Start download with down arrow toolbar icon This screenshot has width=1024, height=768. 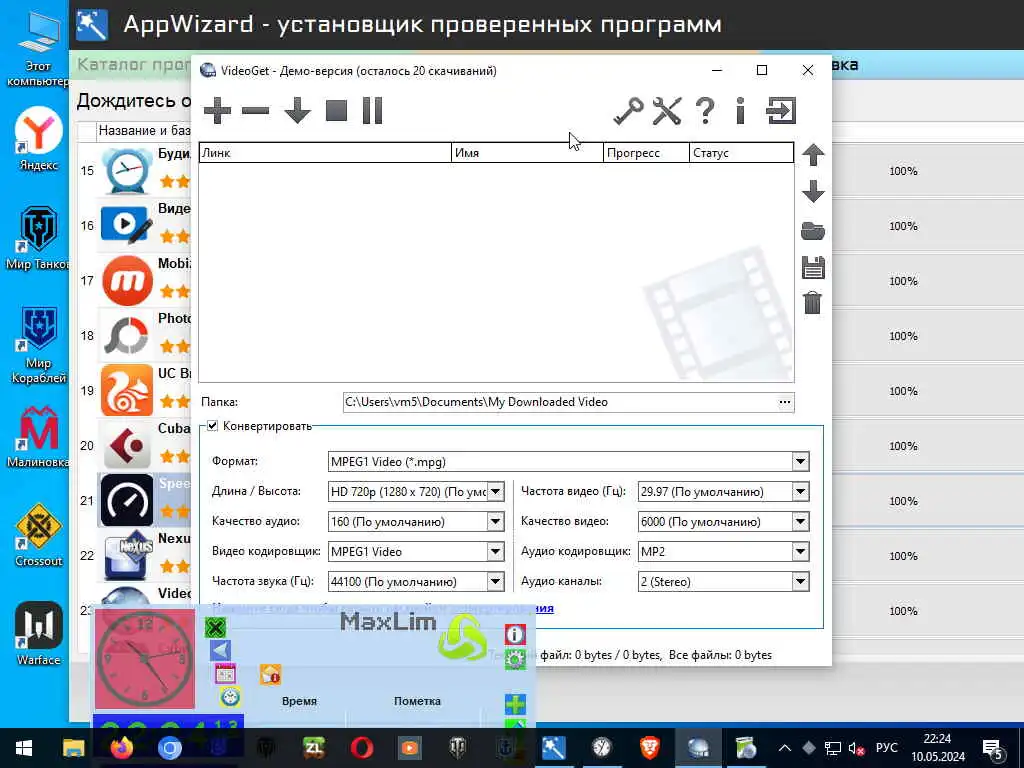[297, 110]
